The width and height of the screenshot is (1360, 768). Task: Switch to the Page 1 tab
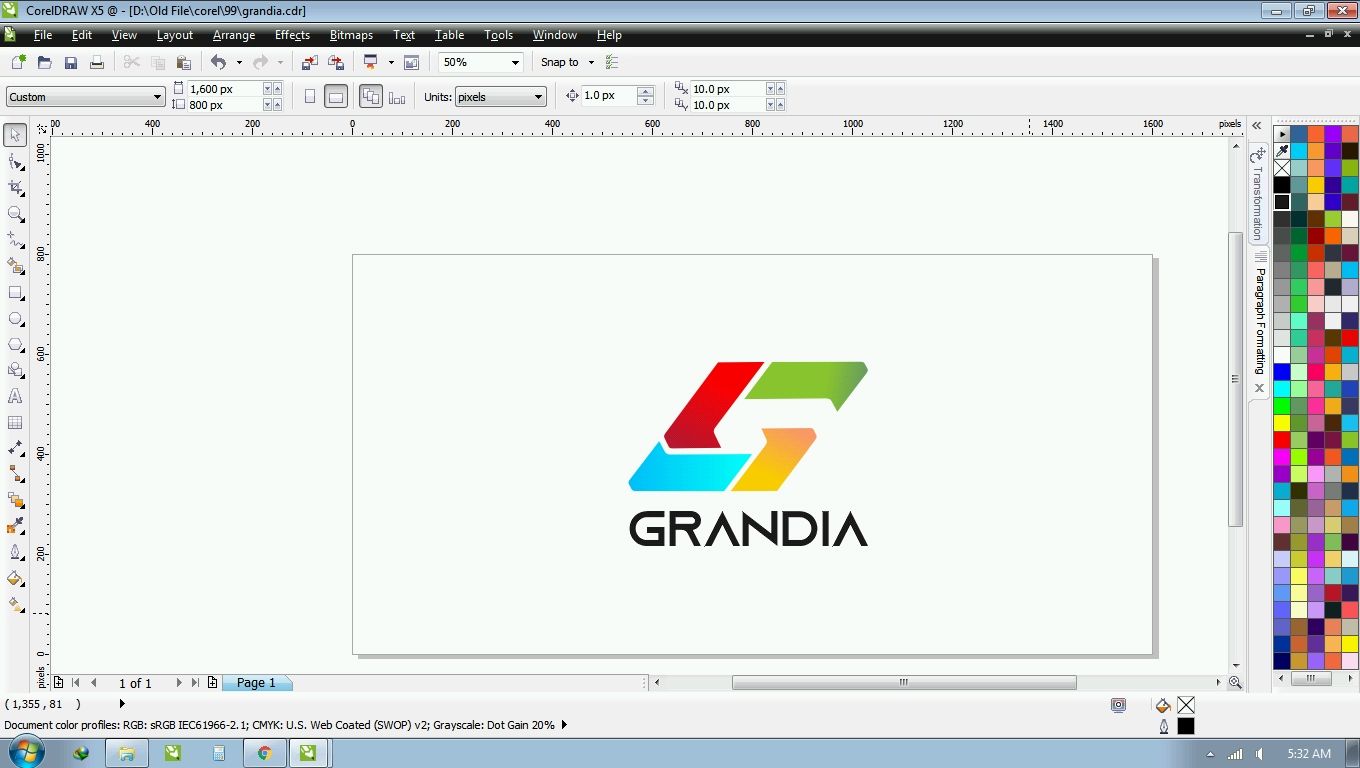point(256,682)
